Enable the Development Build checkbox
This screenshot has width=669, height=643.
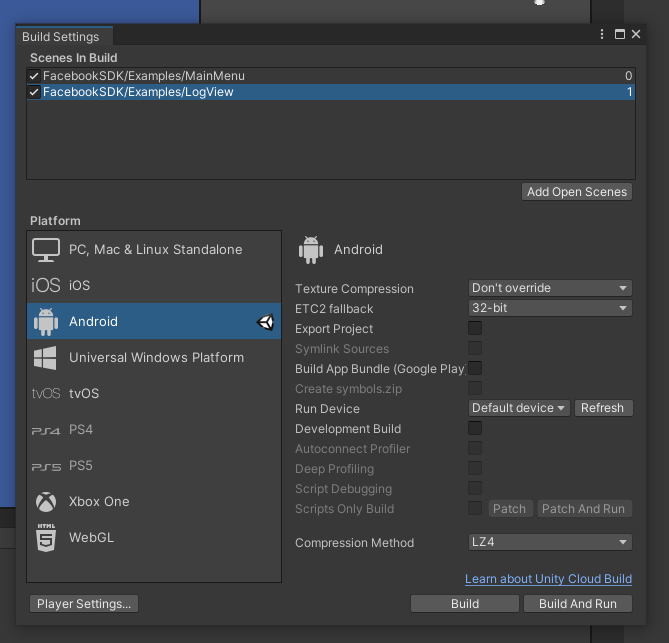coord(475,428)
